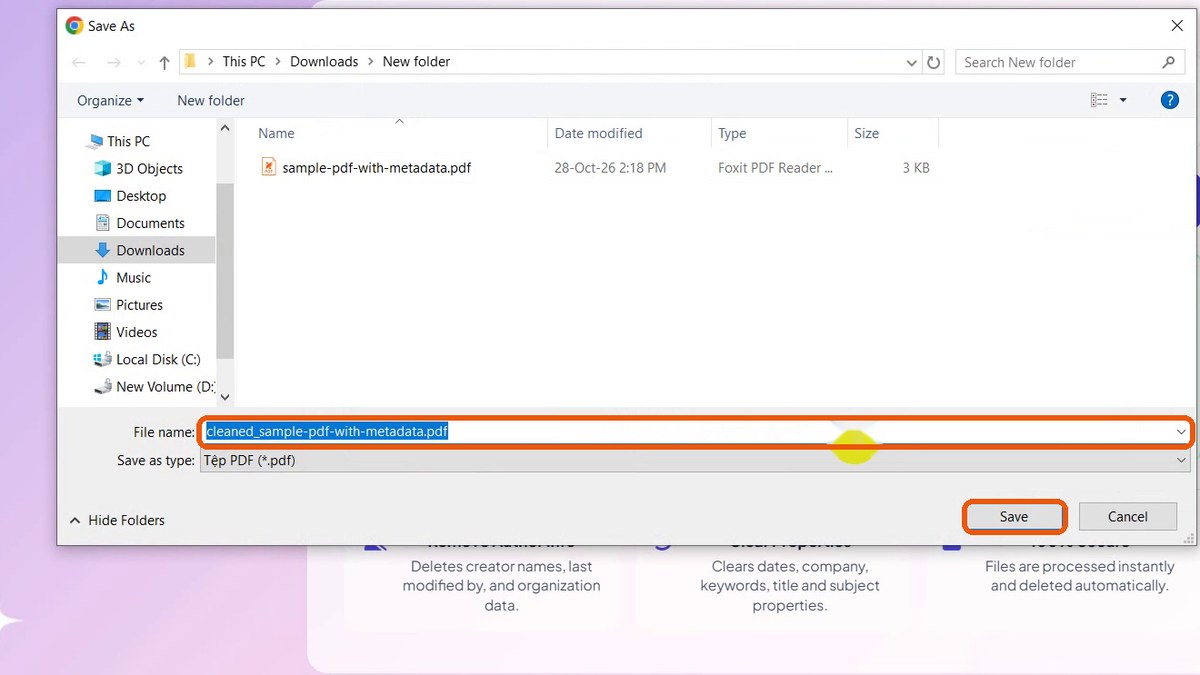1200x675 pixels.
Task: Click the Back navigation arrow
Action: (79, 62)
